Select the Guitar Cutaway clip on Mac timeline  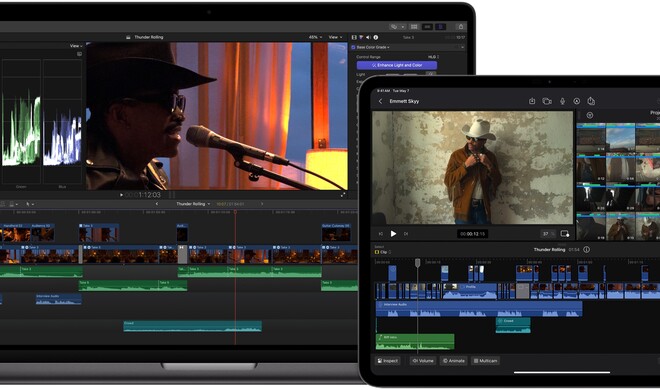(x=336, y=233)
